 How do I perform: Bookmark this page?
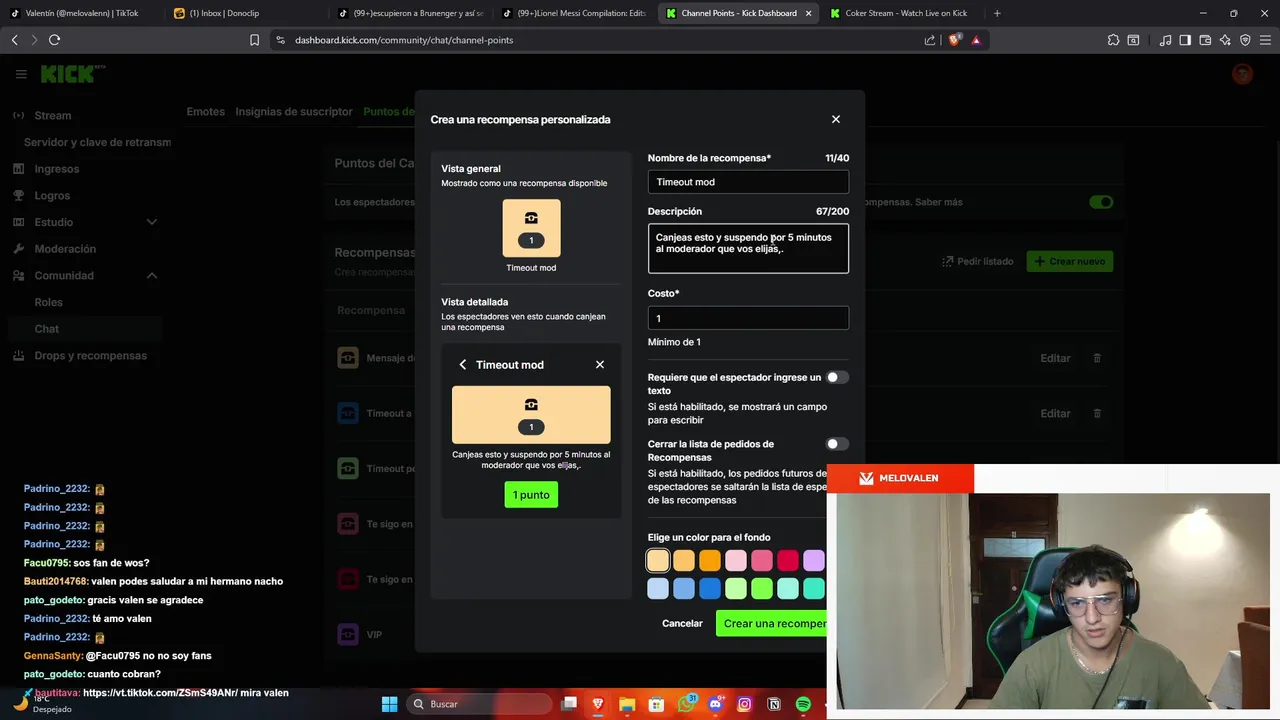[254, 40]
